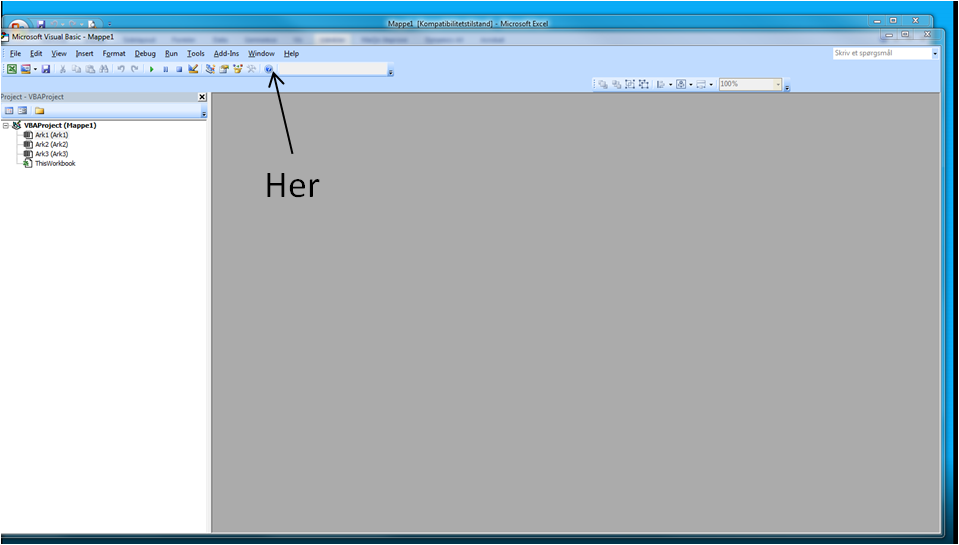Toggle Design Mode icon
Image resolution: width=959 pixels, height=545 pixels.
click(193, 69)
